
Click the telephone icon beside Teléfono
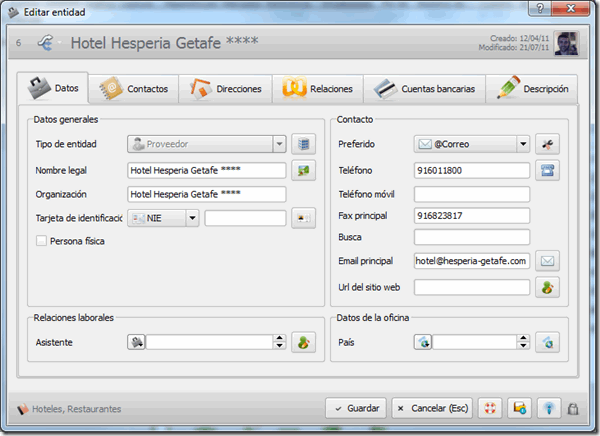click(548, 170)
